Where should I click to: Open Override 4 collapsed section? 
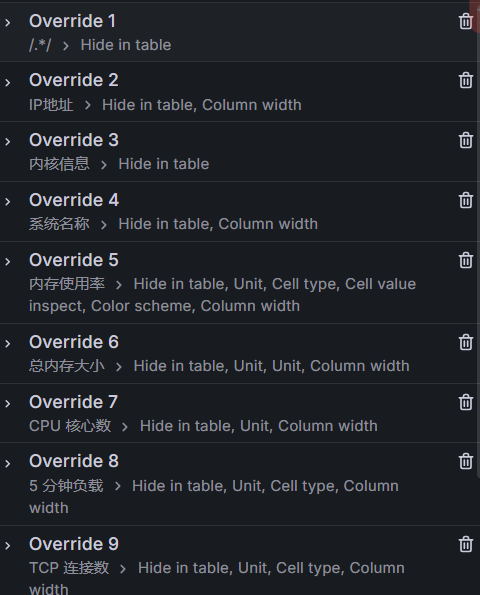coord(8,201)
